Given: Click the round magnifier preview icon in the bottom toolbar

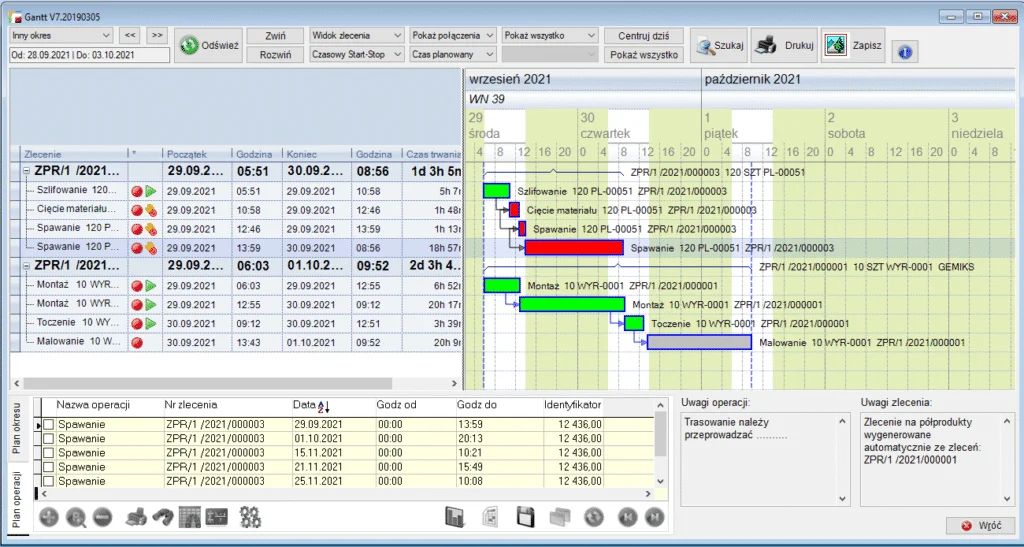Looking at the screenshot, I should [x=76, y=518].
